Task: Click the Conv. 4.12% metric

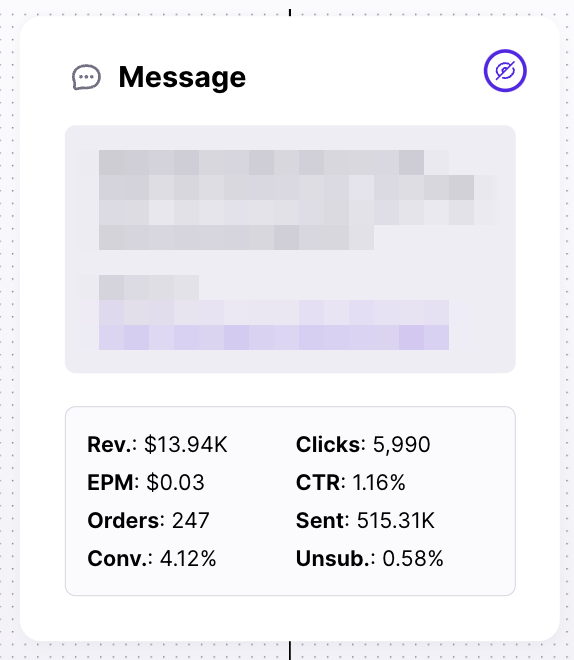Action: 152,559
